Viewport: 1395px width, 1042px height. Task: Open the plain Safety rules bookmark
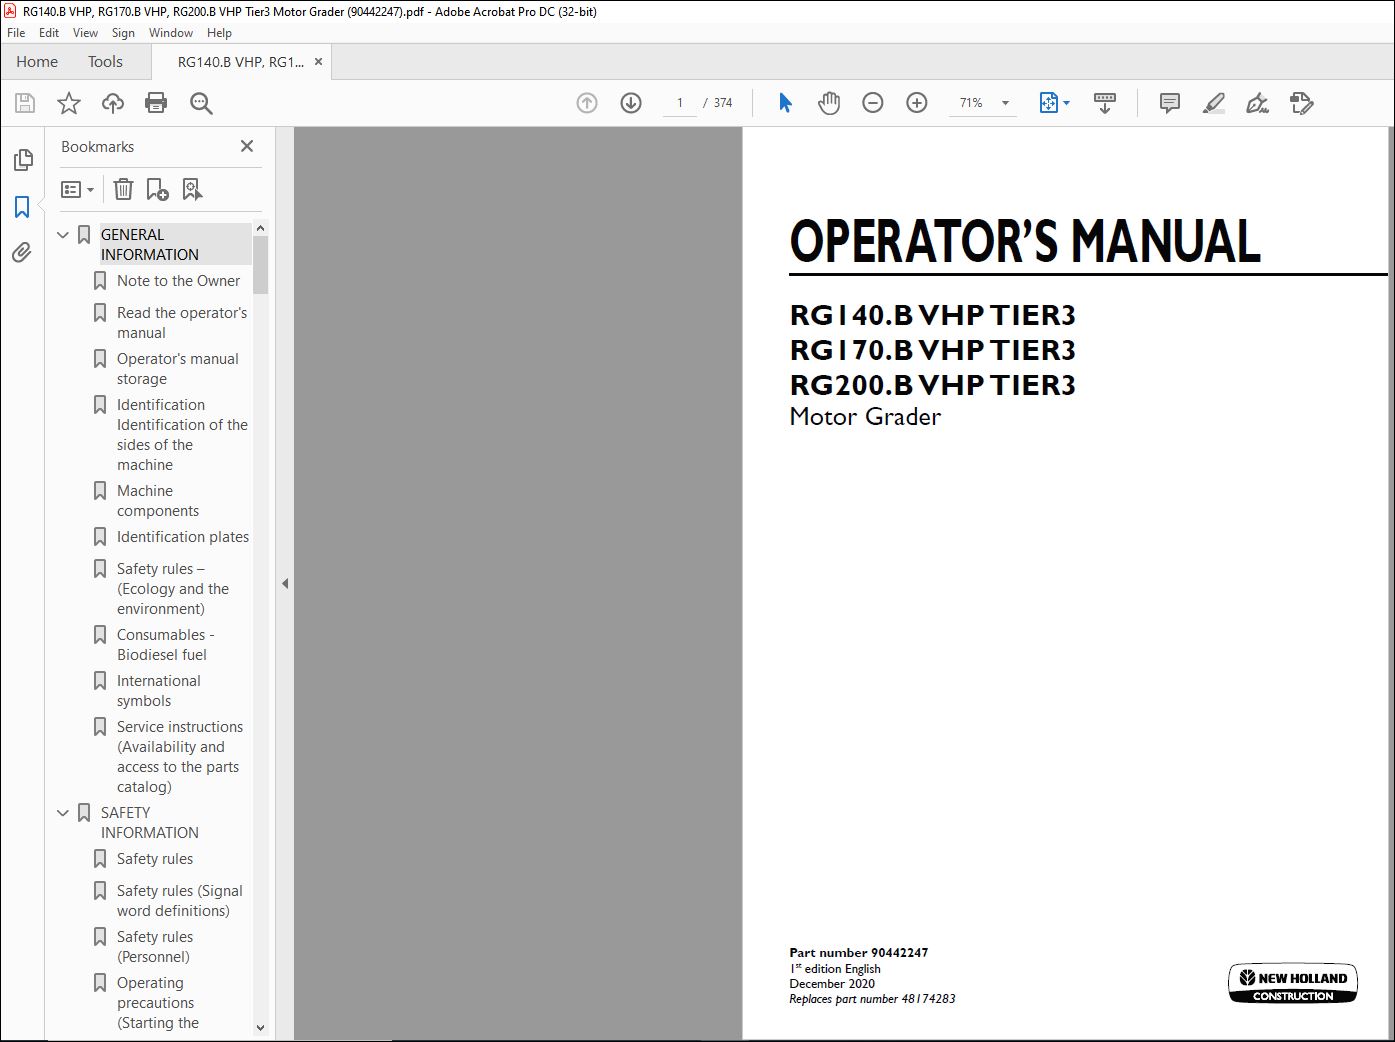click(x=155, y=859)
